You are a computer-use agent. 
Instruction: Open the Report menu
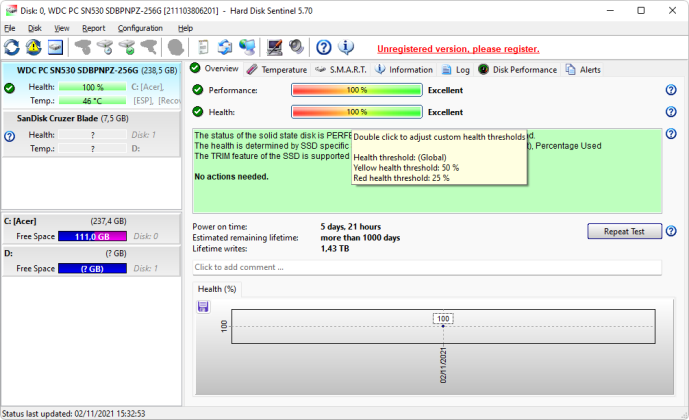94,28
